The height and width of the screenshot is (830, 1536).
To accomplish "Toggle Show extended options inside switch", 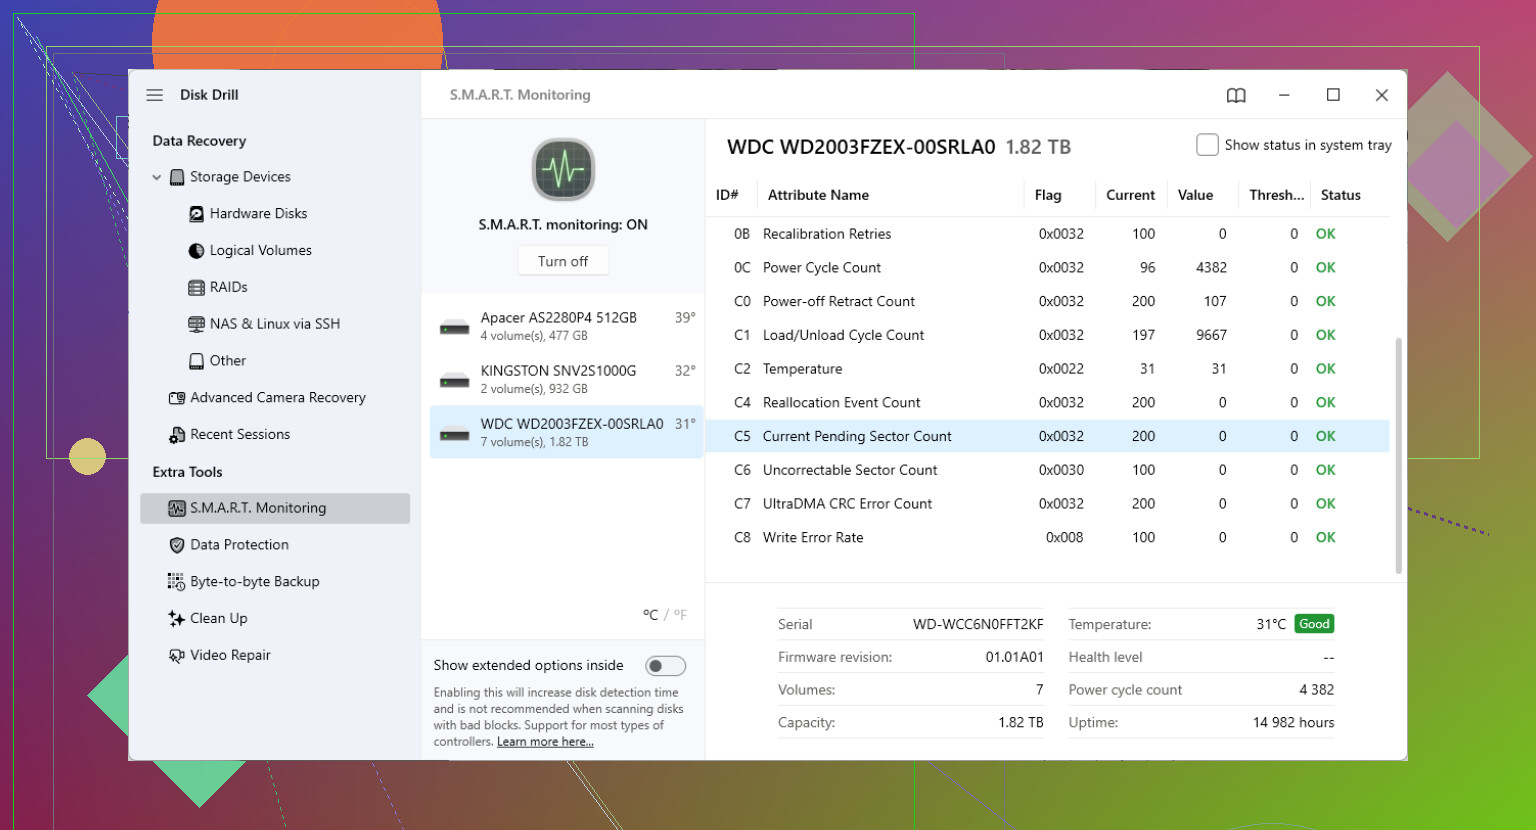I will pyautogui.click(x=665, y=666).
